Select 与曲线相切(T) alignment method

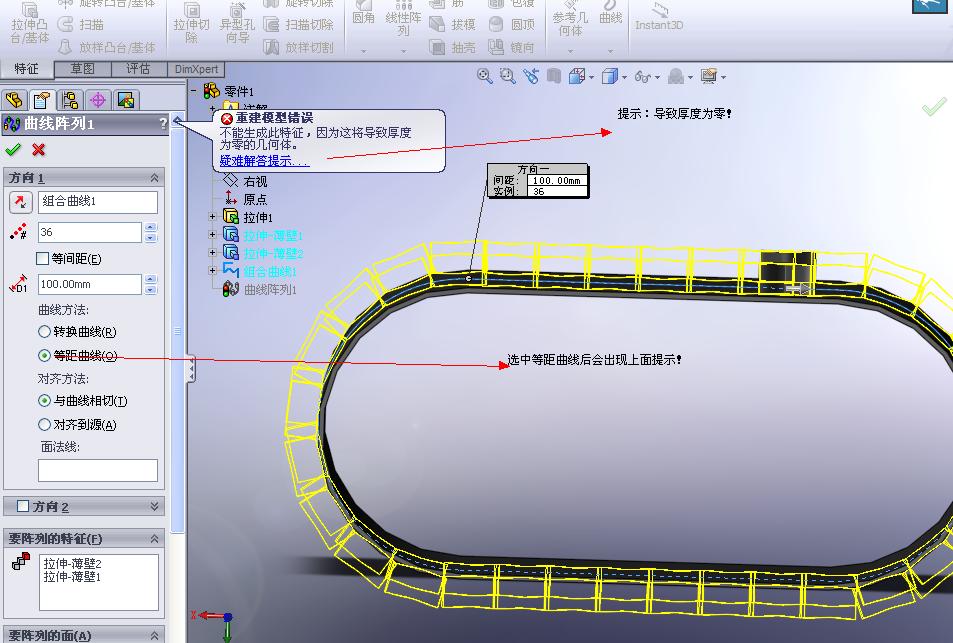click(x=44, y=401)
